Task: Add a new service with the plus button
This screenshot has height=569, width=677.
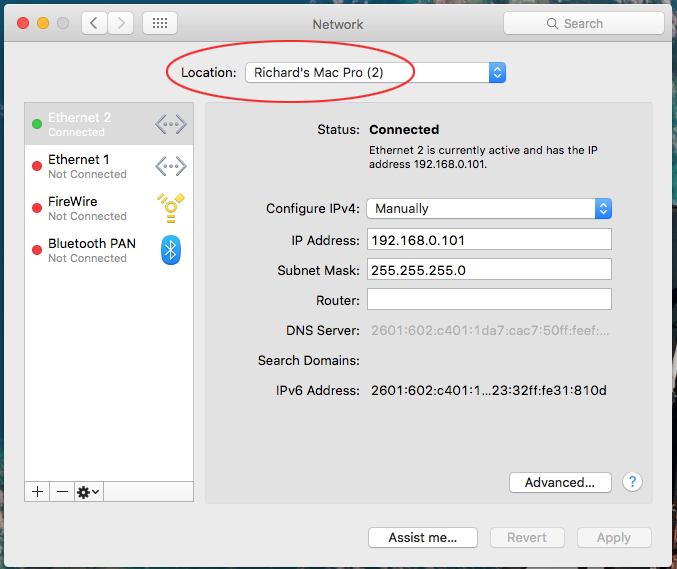Action: coord(37,492)
